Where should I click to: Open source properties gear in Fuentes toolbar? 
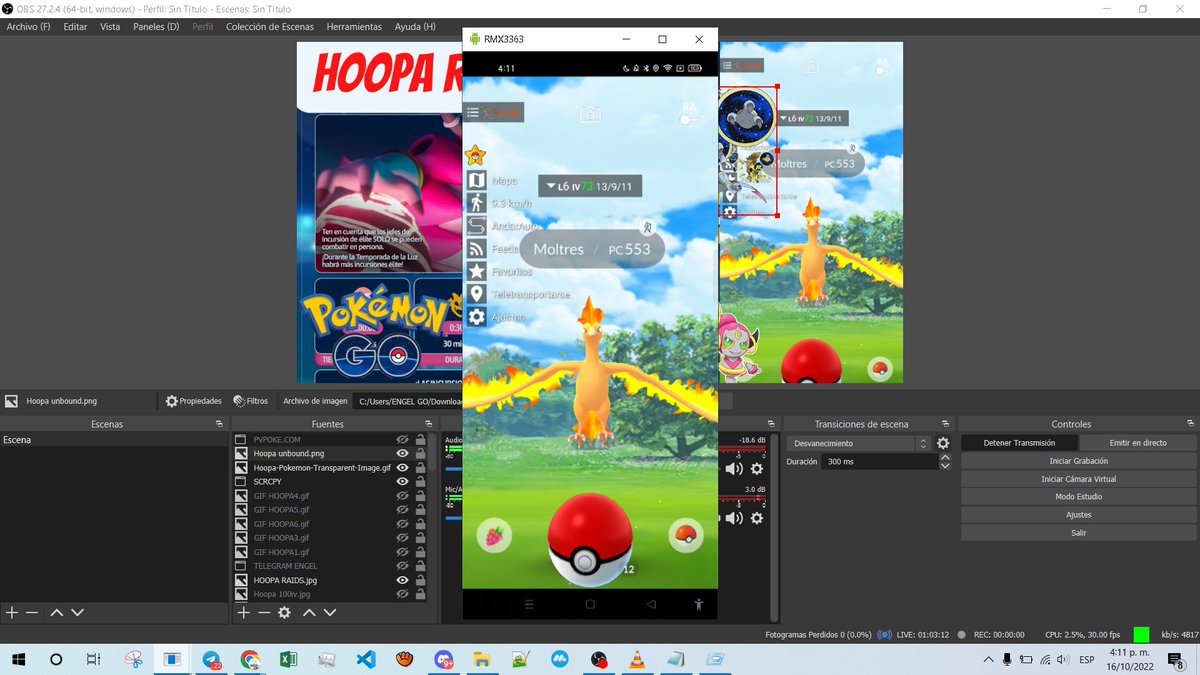point(285,612)
